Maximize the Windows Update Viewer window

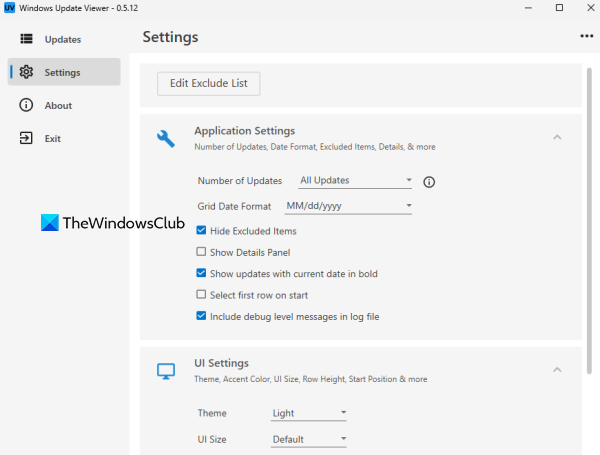[559, 8]
